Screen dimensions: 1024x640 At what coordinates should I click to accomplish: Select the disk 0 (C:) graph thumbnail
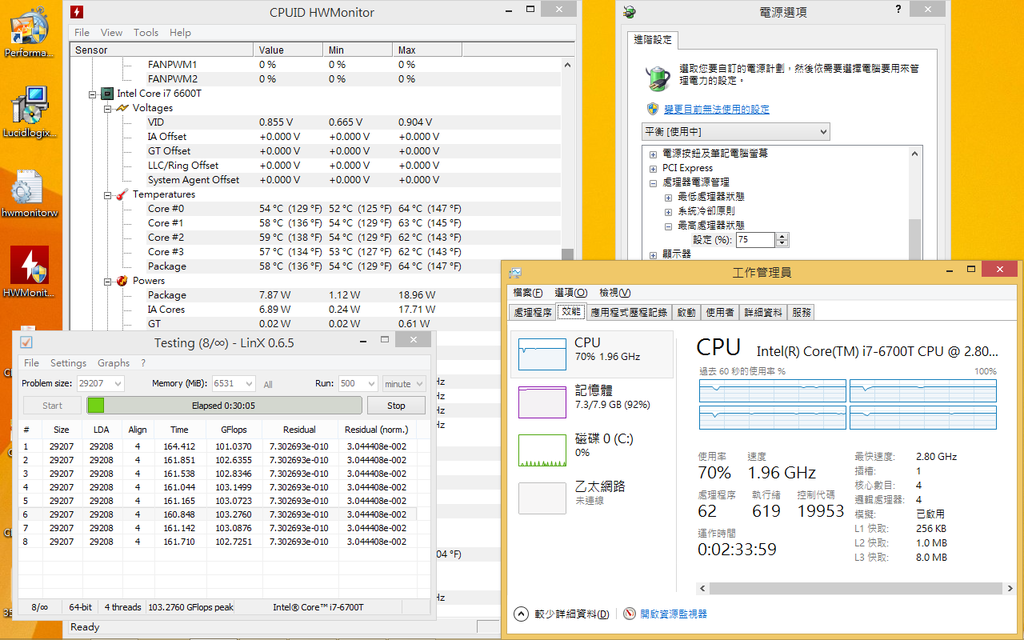(x=542, y=450)
